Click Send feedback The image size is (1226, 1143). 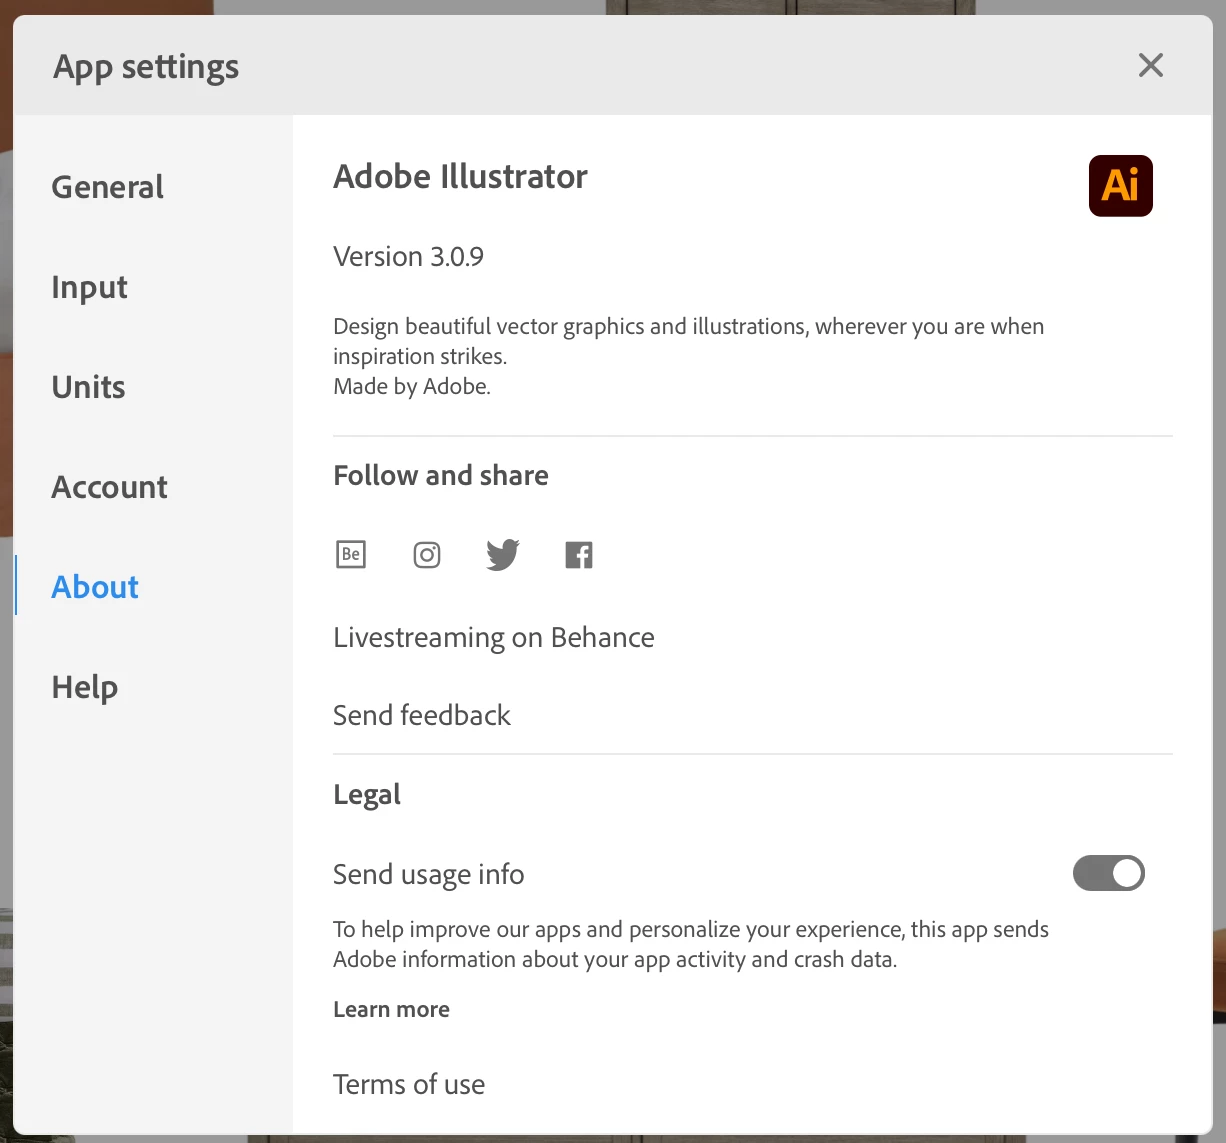click(421, 715)
